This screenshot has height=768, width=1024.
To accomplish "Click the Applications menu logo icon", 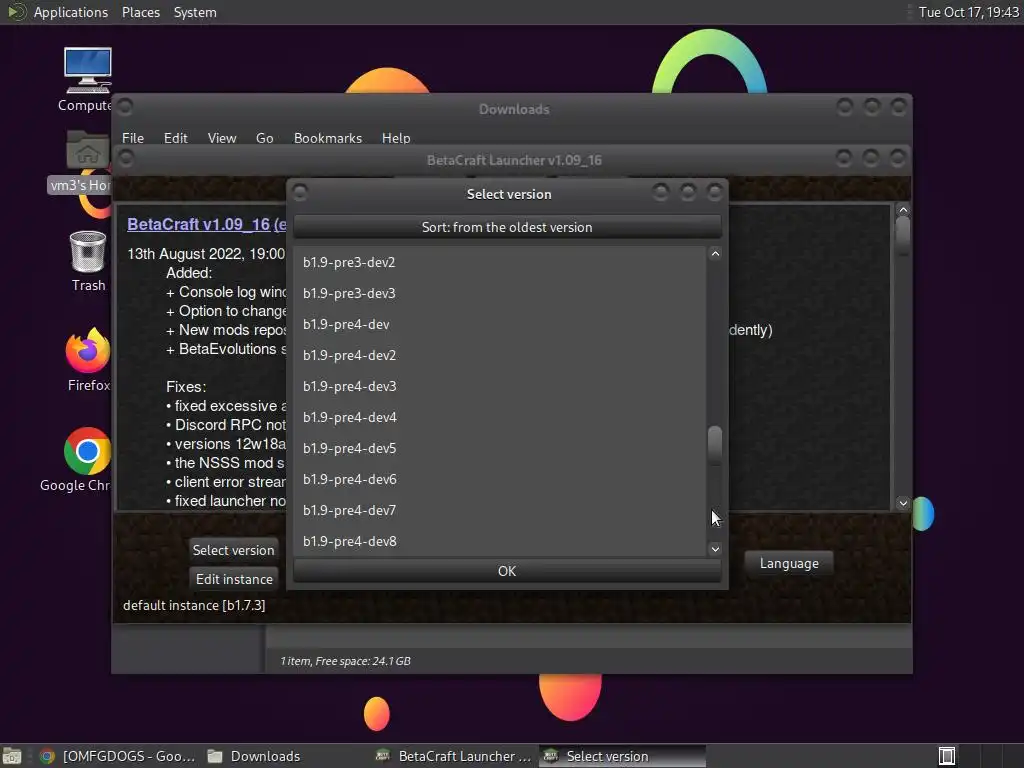I will (x=16, y=12).
